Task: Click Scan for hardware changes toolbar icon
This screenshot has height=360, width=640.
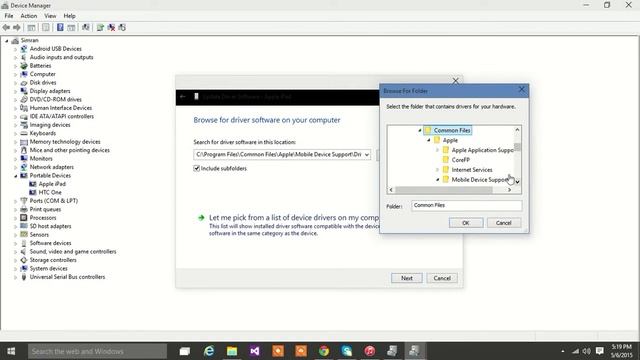Action: click(85, 27)
